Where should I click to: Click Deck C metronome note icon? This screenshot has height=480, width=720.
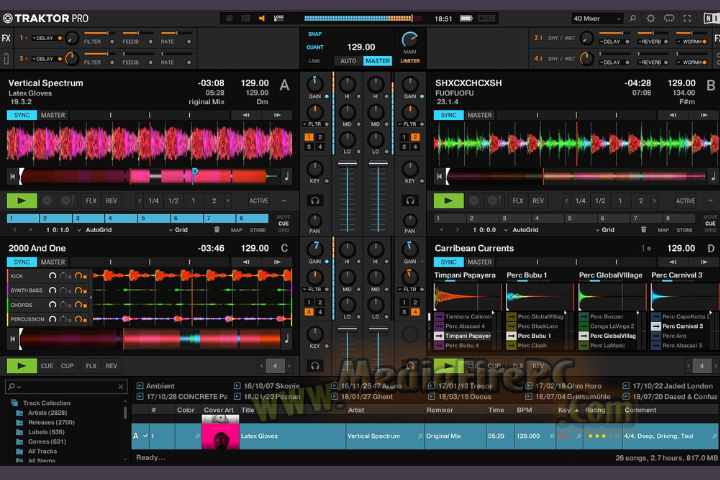click(x=287, y=339)
